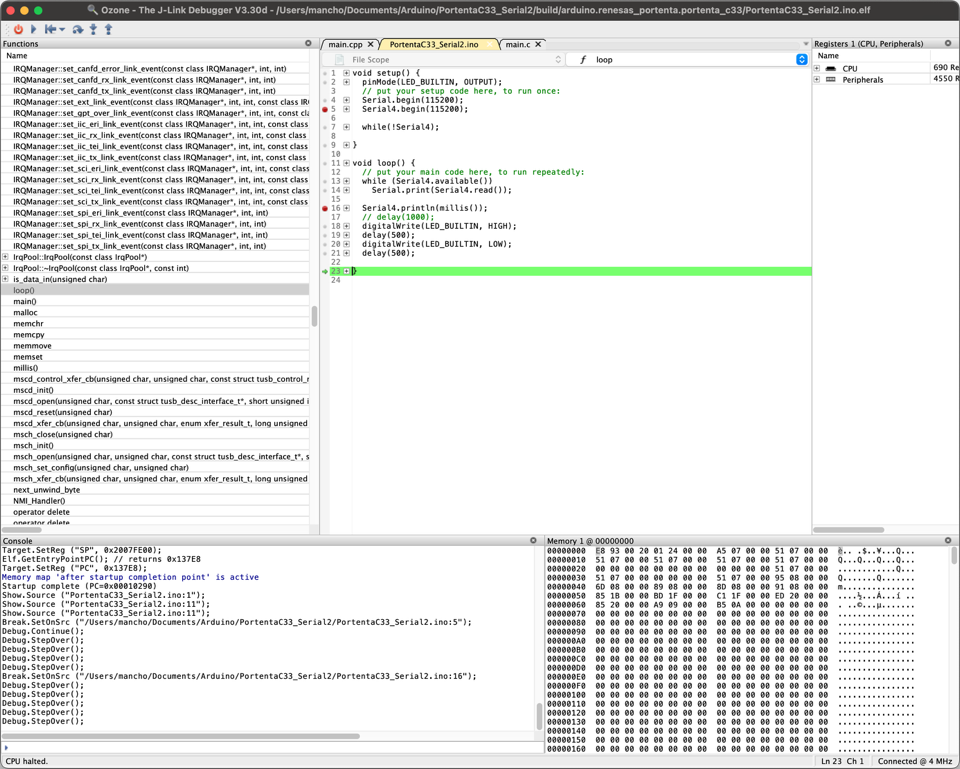This screenshot has height=769, width=960.
Task: Expand the CPU register group
Action: [x=817, y=68]
